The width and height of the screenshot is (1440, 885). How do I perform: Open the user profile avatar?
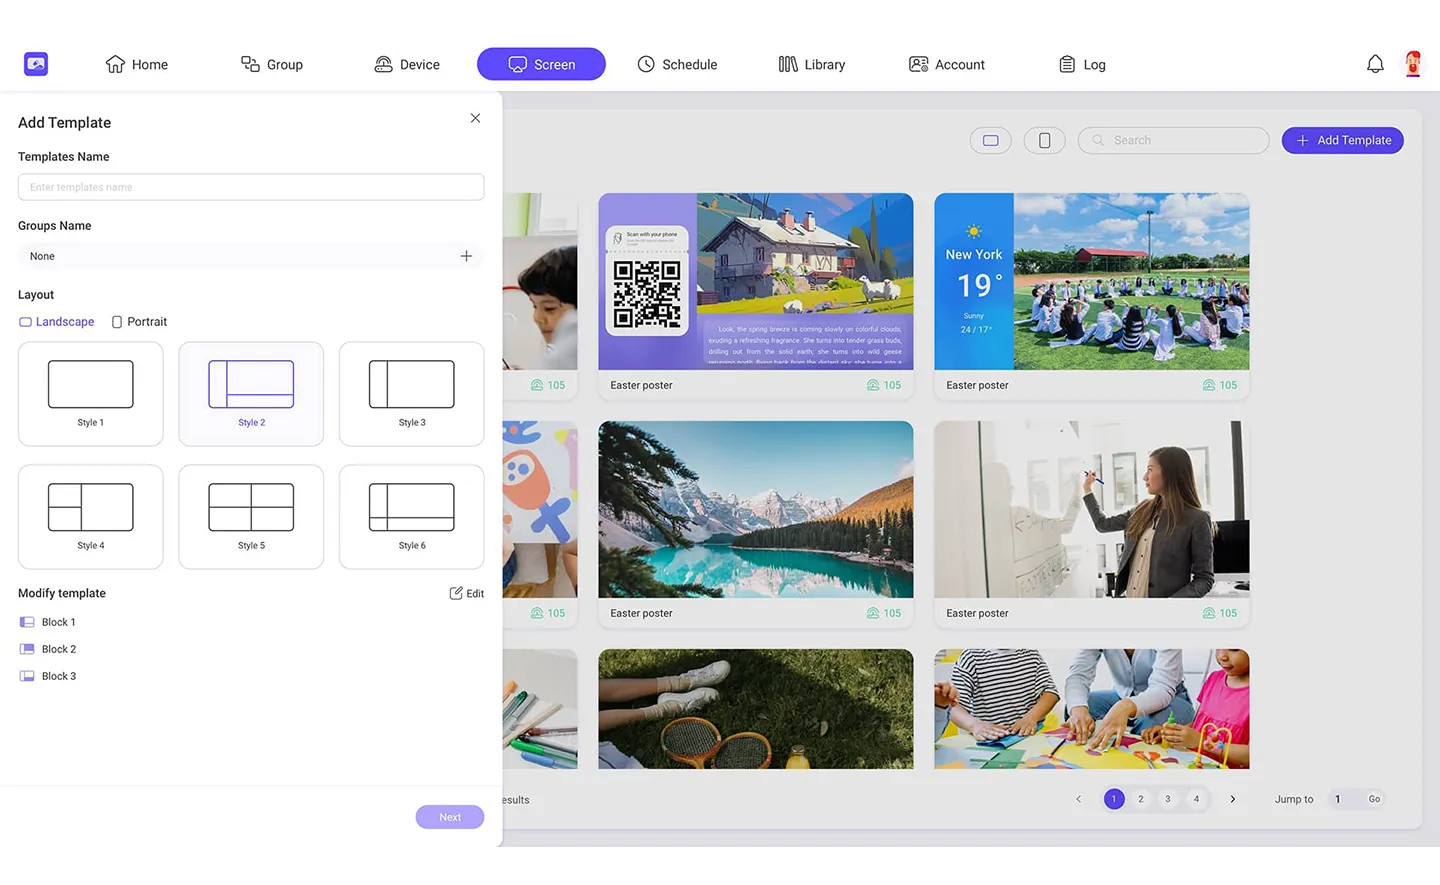point(1412,64)
